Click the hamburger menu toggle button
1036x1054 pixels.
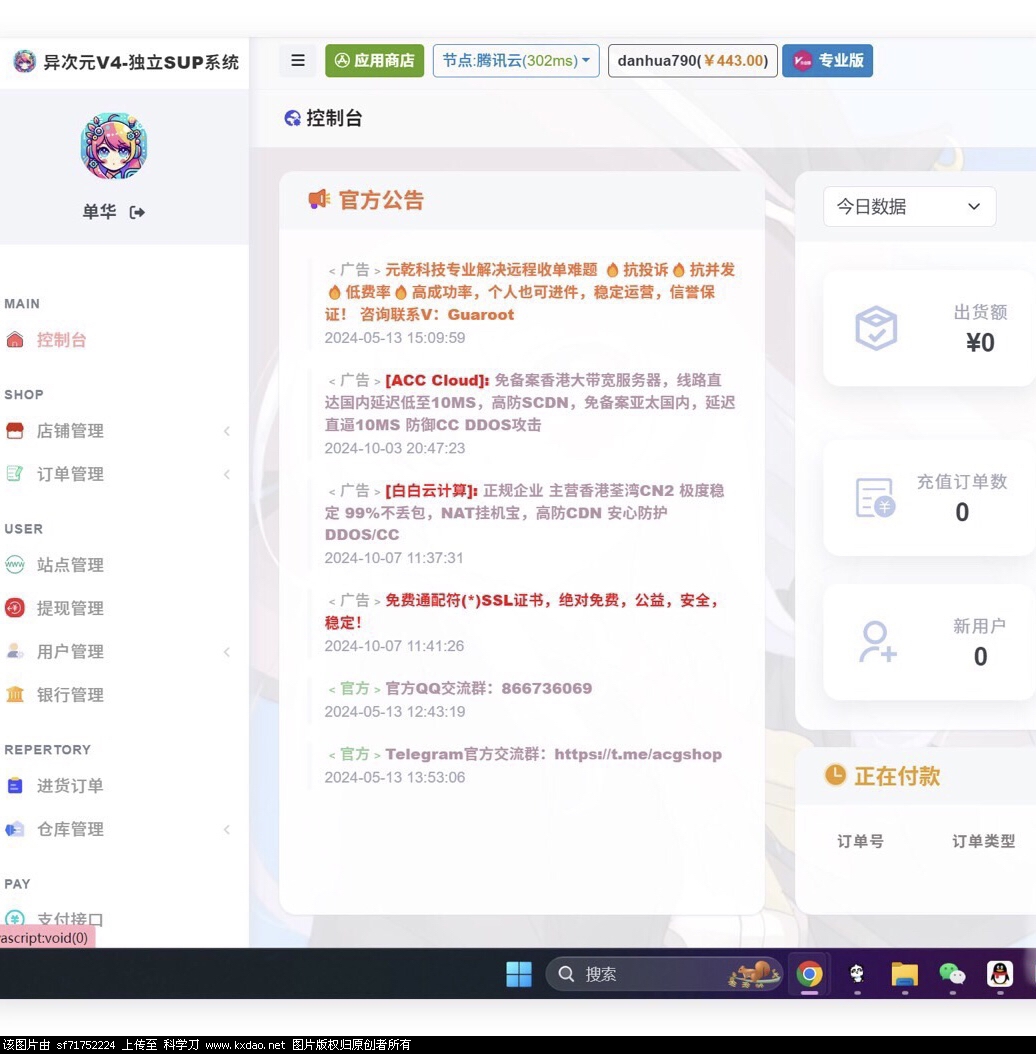[297, 61]
